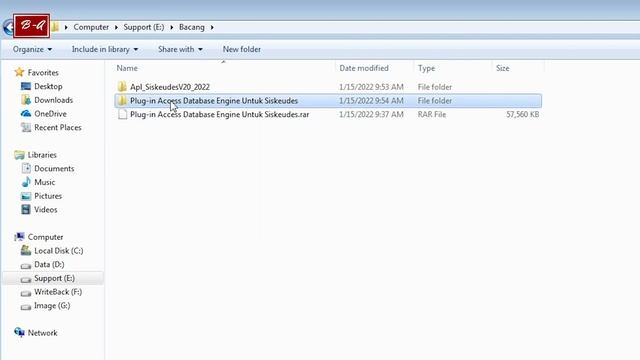Select the Network tree item
This screenshot has width=640, height=360.
click(x=42, y=333)
